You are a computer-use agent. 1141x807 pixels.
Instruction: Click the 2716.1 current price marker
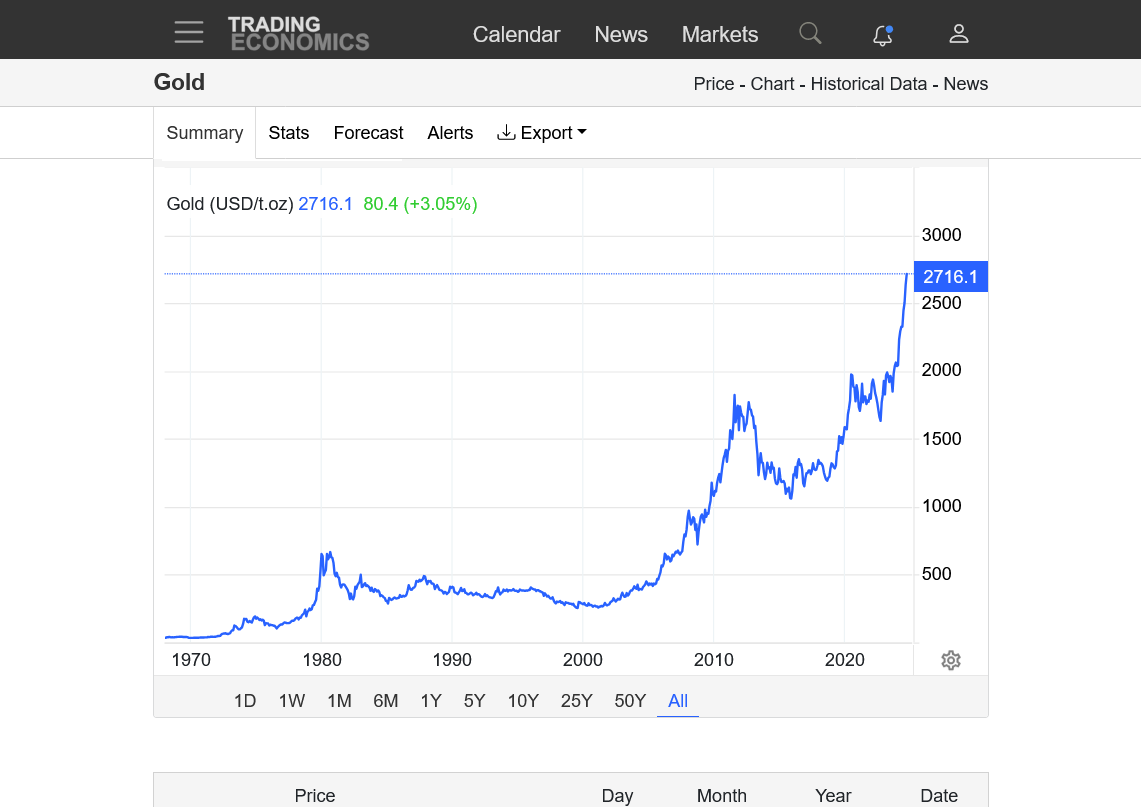pyautogui.click(x=950, y=277)
